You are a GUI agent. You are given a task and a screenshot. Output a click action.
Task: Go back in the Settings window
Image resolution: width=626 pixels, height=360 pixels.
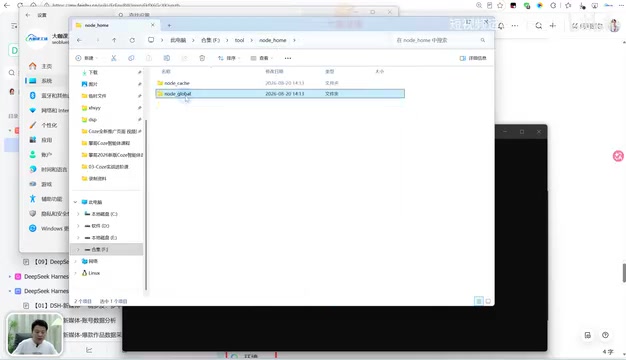pos(28,15)
